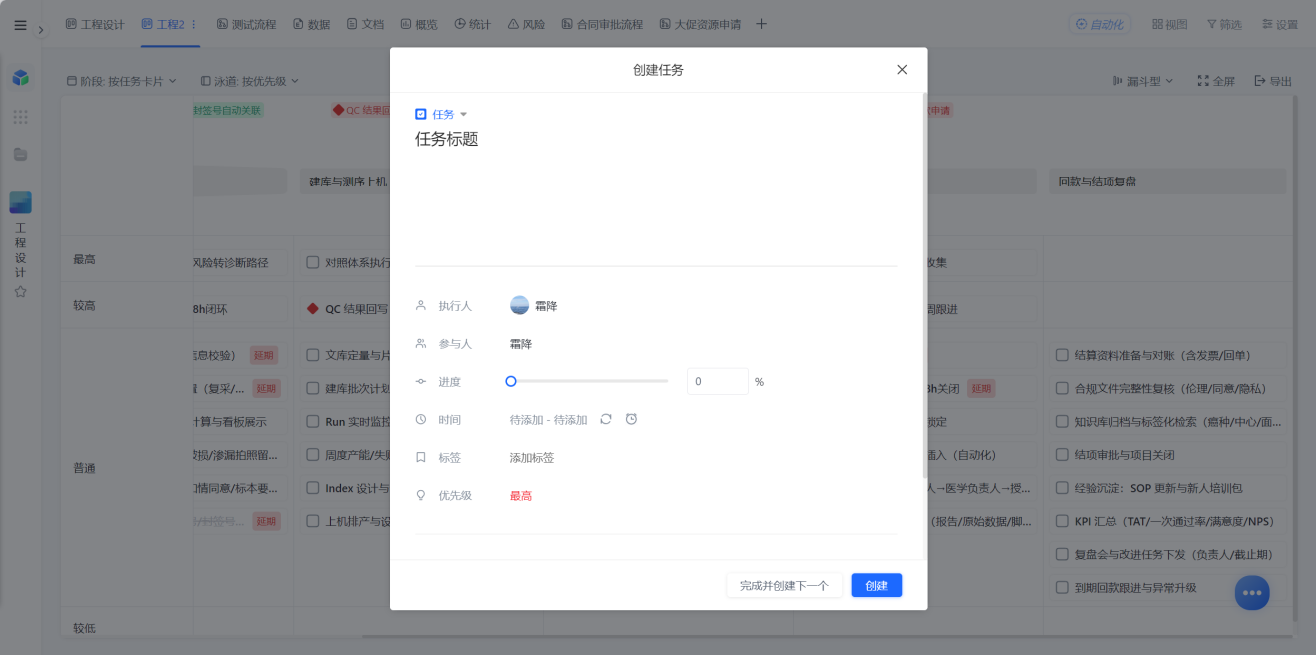Switch to the 概览 tab
Image resolution: width=1316 pixels, height=655 pixels.
(x=419, y=24)
